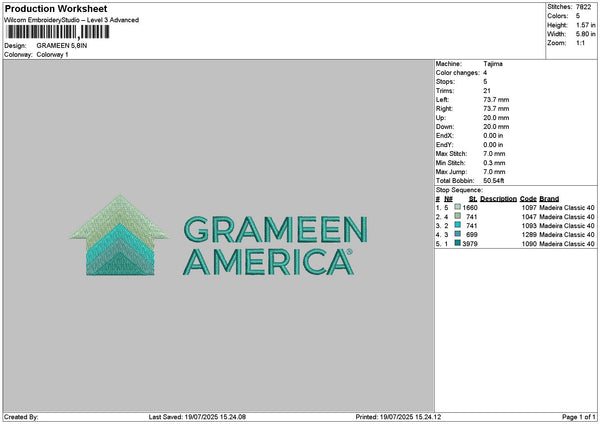Click the Width value 5.80 in
The image size is (600, 424).
coord(585,34)
